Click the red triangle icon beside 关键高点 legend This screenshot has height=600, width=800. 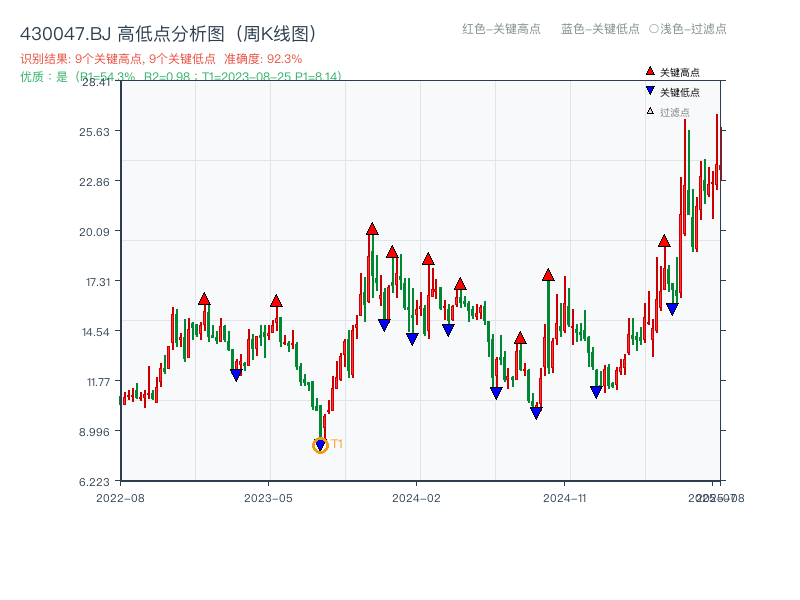click(x=650, y=71)
